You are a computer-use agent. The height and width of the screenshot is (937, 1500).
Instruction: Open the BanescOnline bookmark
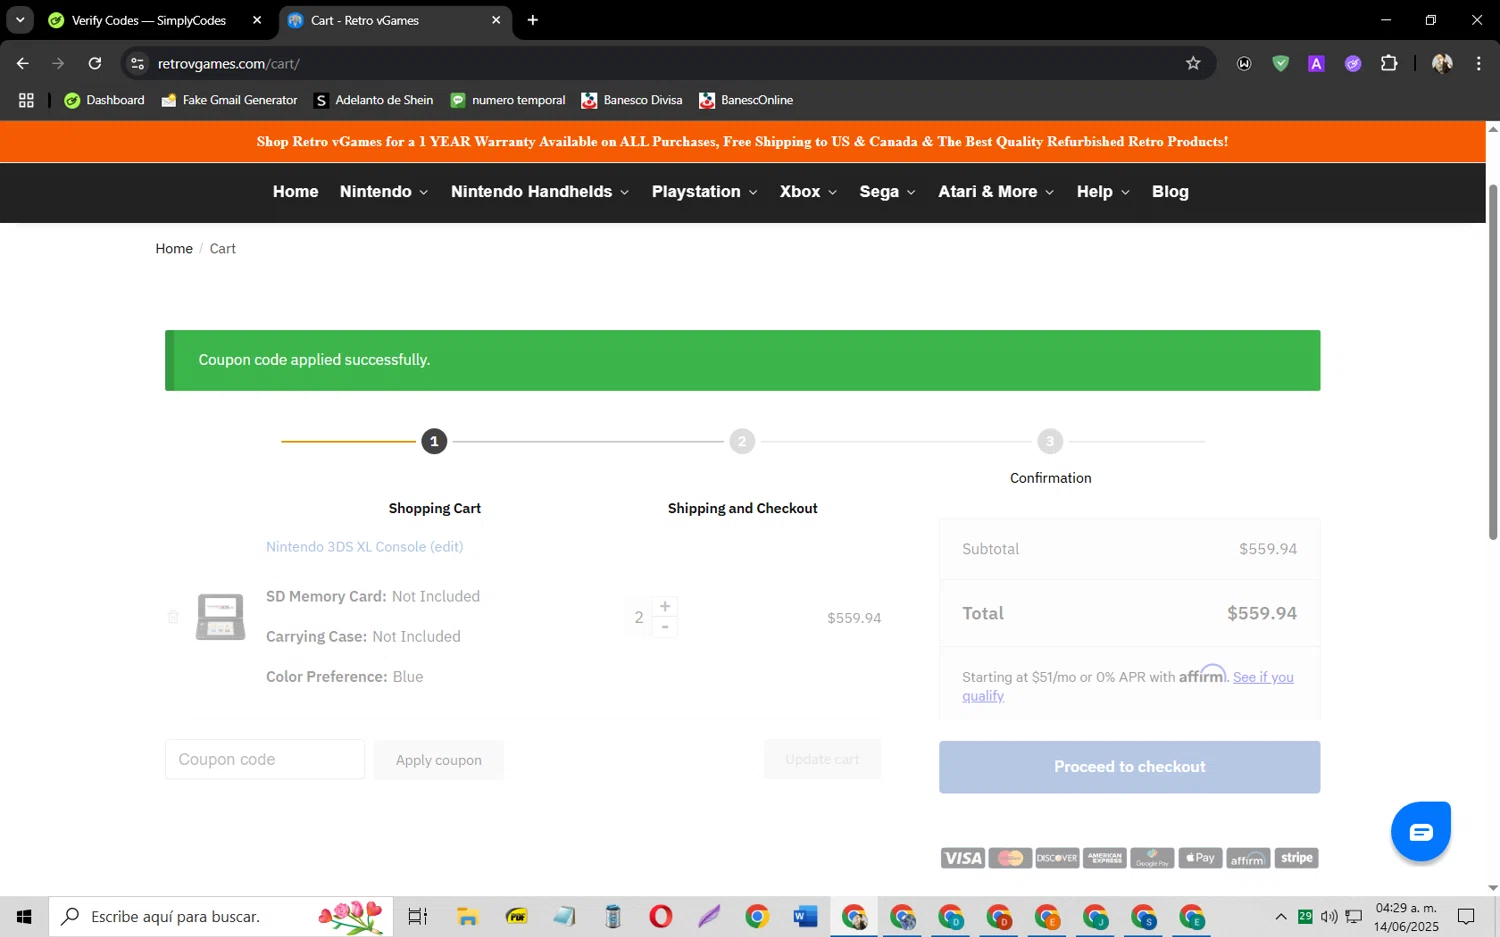point(746,100)
